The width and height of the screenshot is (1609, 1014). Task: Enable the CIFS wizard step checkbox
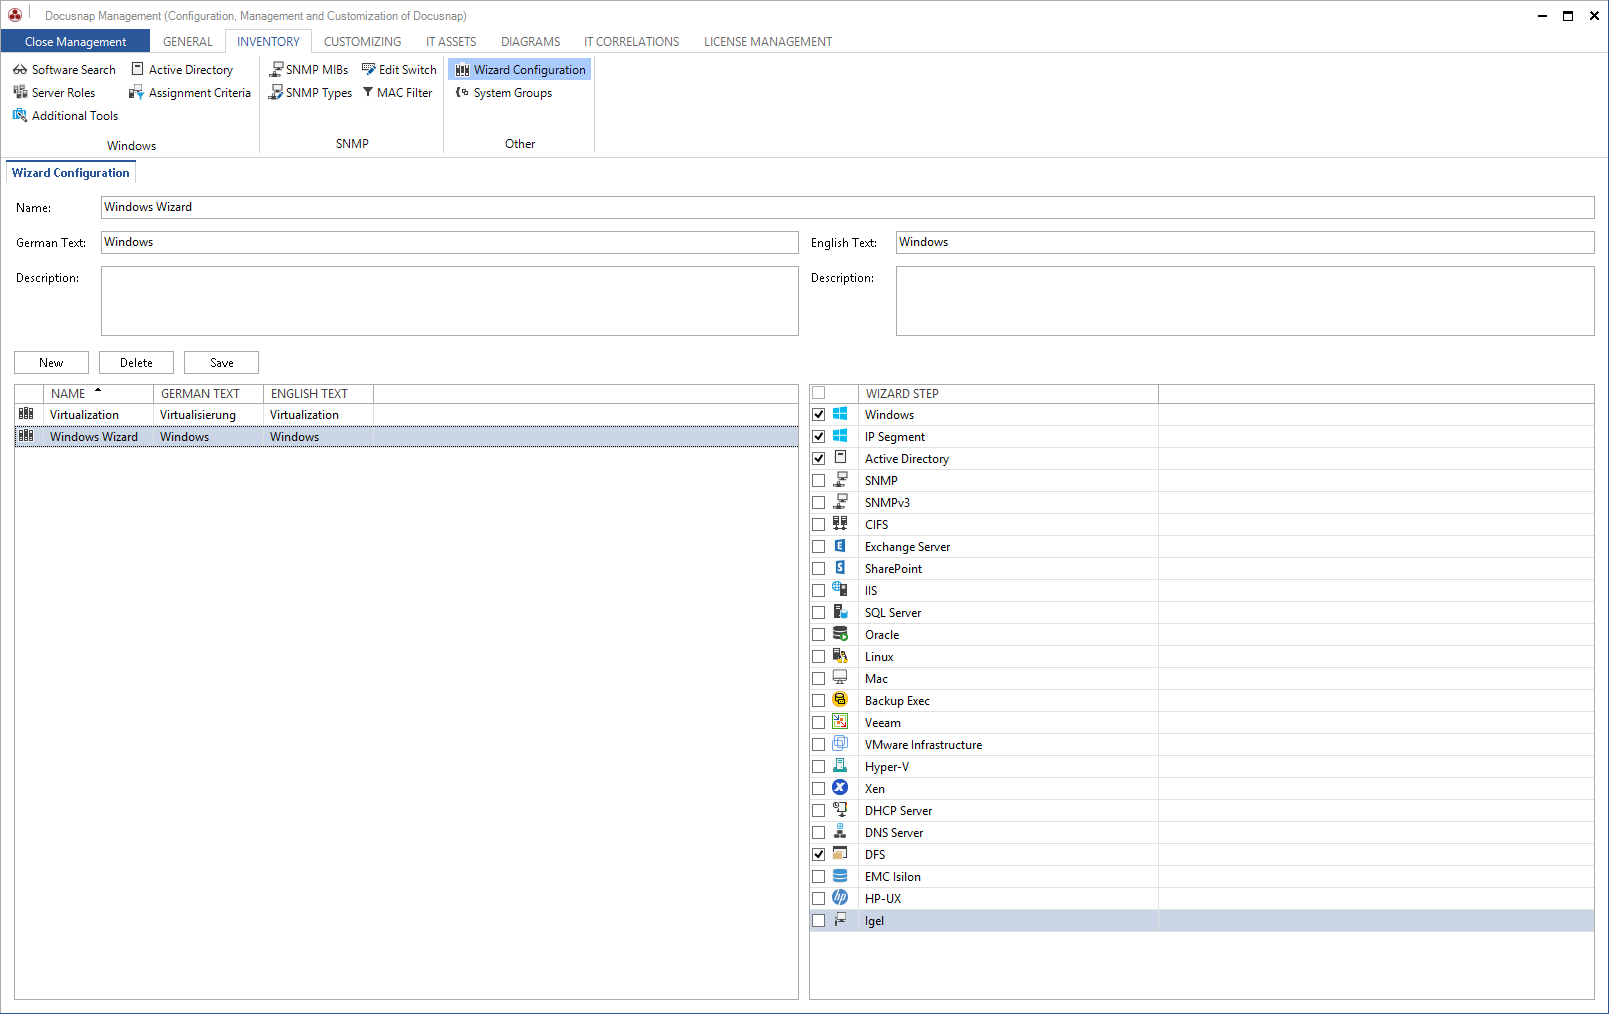pyautogui.click(x=819, y=524)
